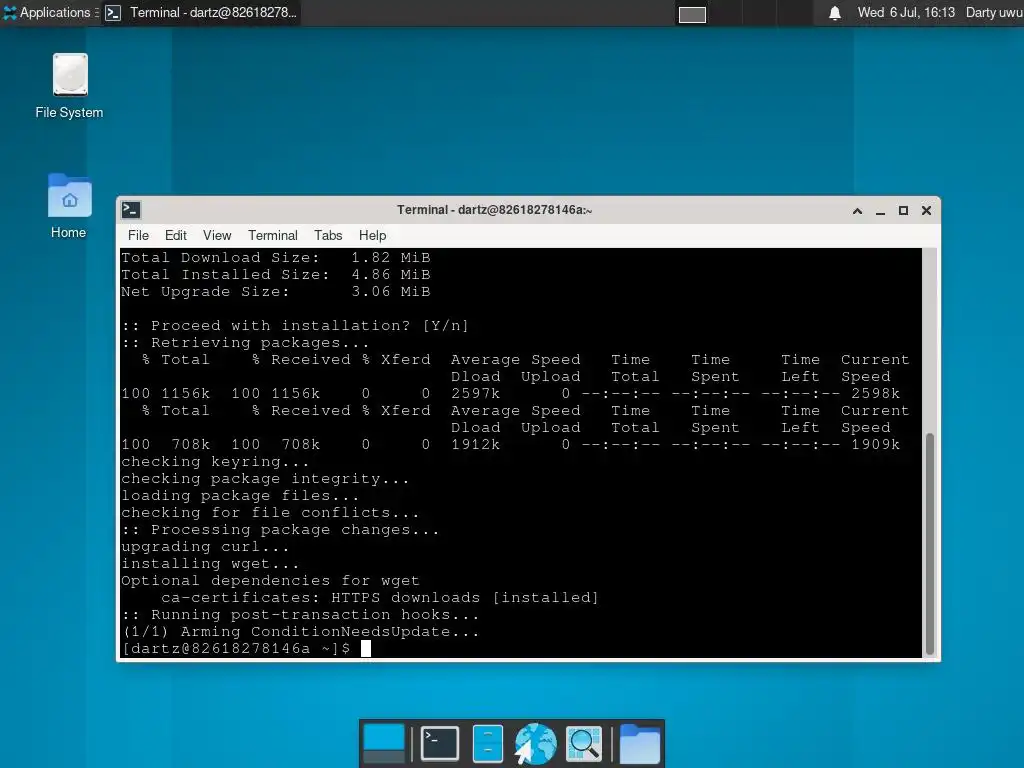Click the 'upgrading curl...' line
The image size is (1024, 768).
(x=205, y=546)
